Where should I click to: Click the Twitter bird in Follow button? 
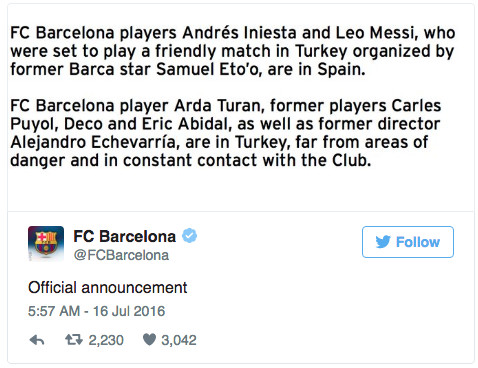click(383, 242)
